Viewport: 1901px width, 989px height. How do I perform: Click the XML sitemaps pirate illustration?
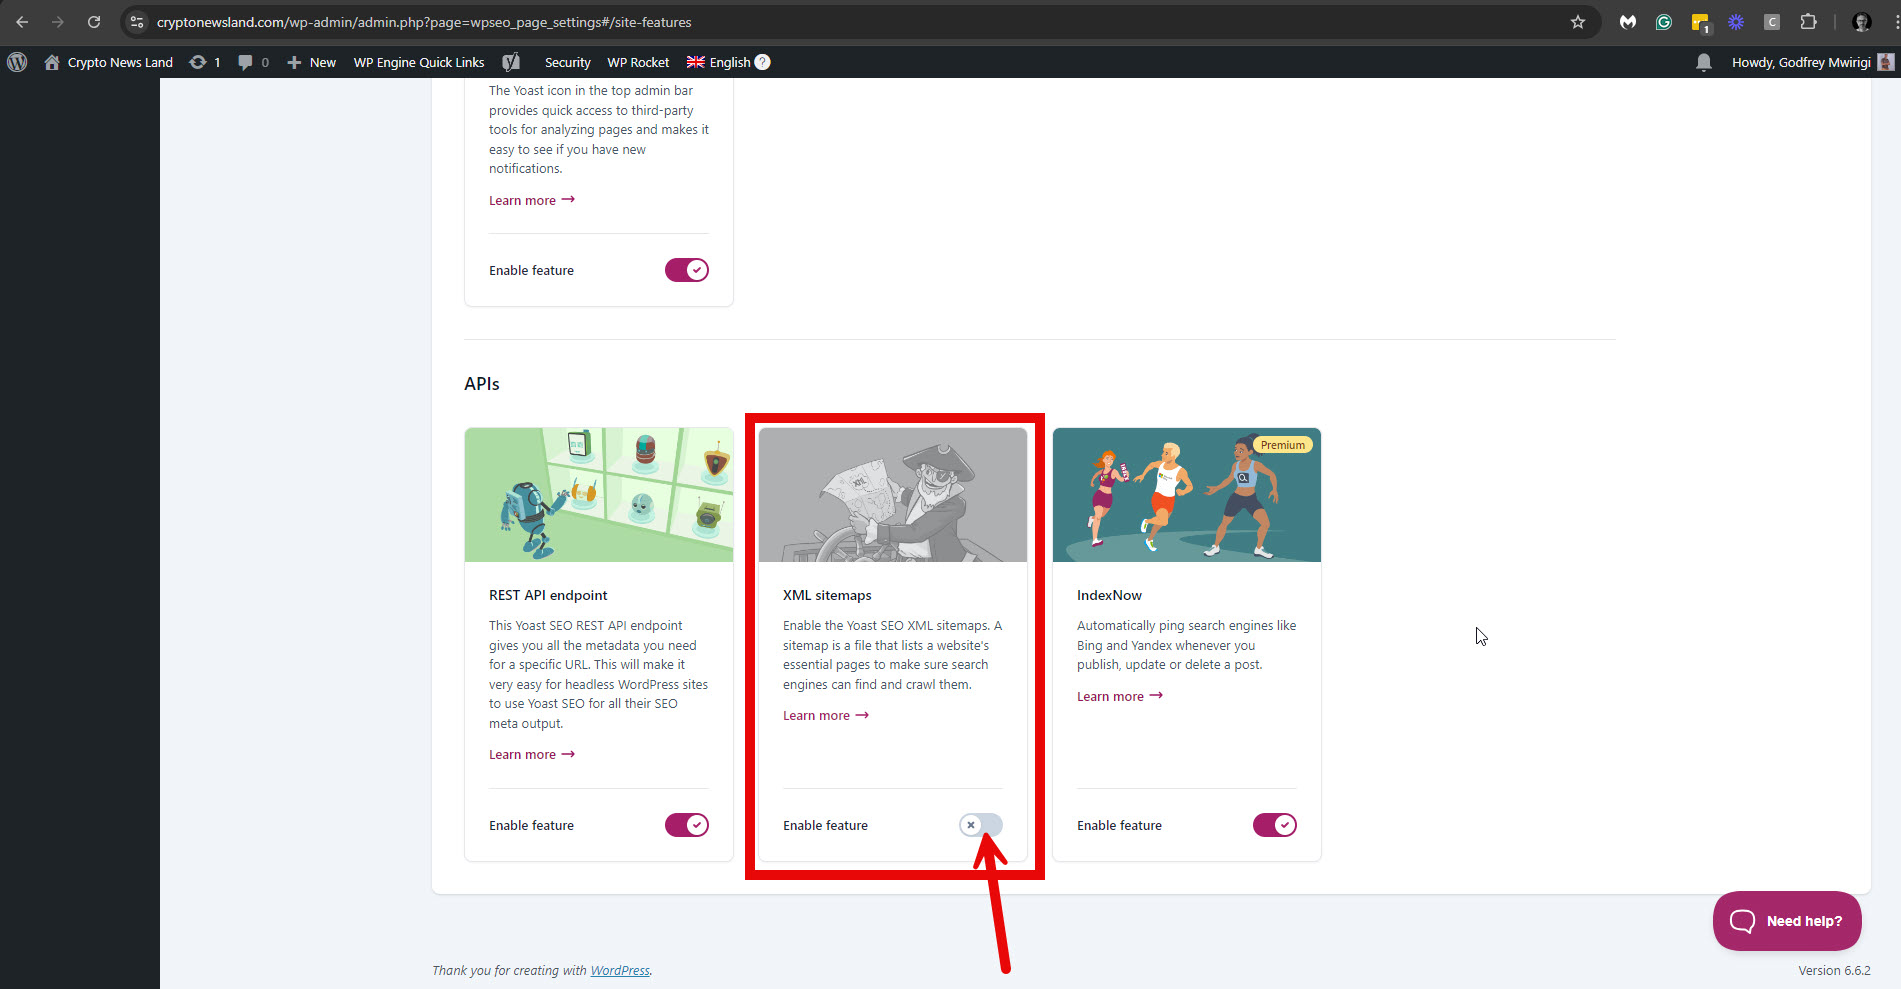893,495
